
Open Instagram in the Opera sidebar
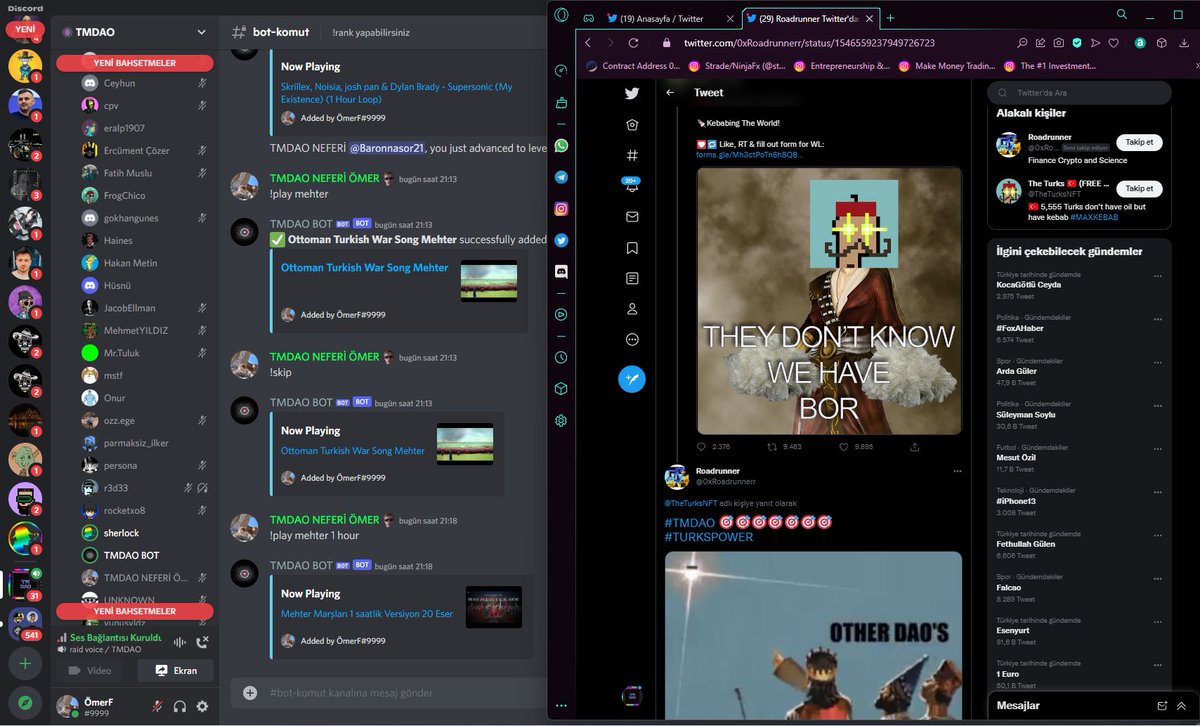(x=561, y=209)
